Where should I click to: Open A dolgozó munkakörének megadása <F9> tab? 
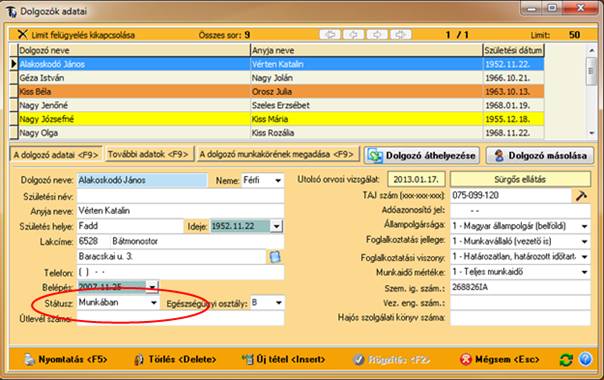tap(277, 154)
